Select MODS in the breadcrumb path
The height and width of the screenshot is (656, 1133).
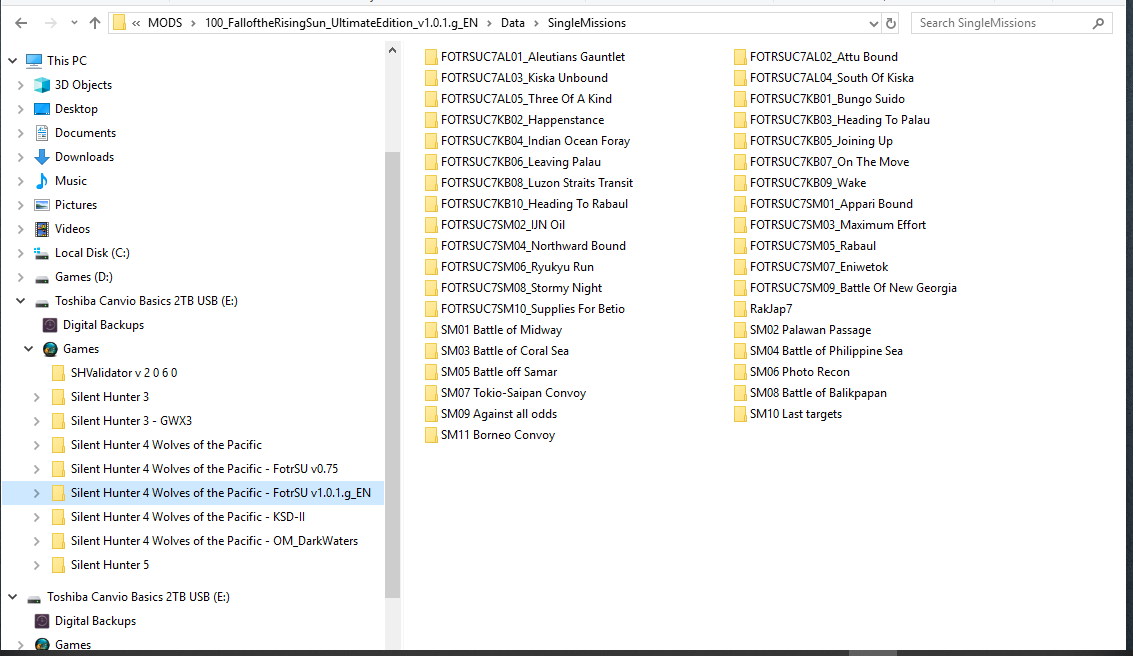[x=165, y=23]
